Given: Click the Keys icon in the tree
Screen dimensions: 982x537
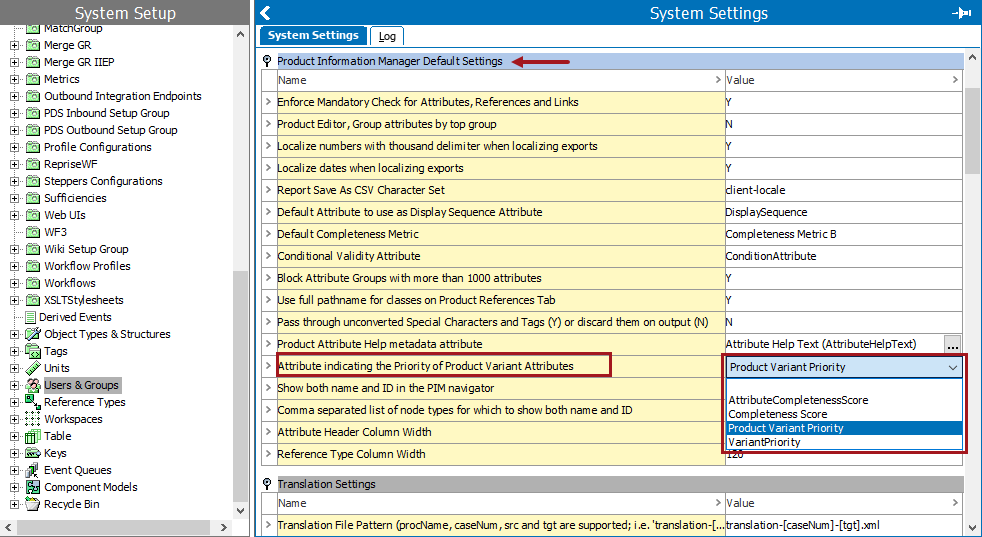Looking at the screenshot, I should click(32, 453).
